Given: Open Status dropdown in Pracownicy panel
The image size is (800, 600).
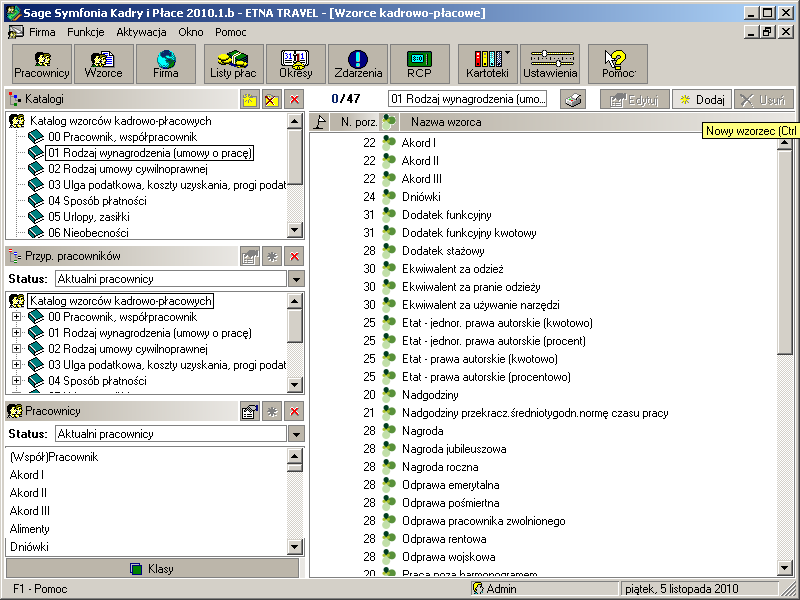Looking at the screenshot, I should click(x=296, y=434).
